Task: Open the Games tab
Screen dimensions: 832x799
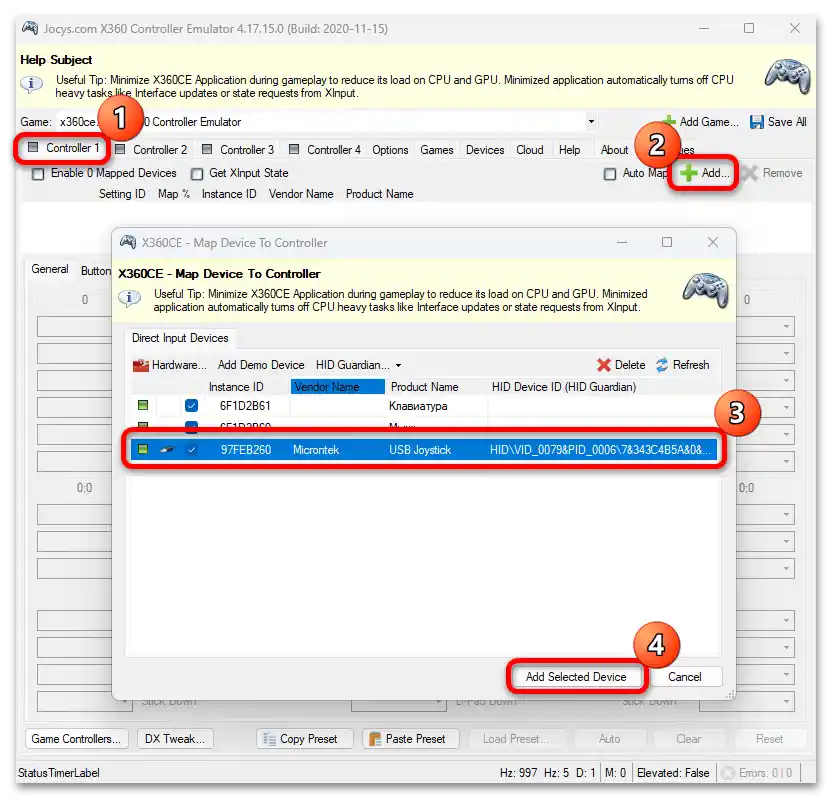Action: pos(437,150)
